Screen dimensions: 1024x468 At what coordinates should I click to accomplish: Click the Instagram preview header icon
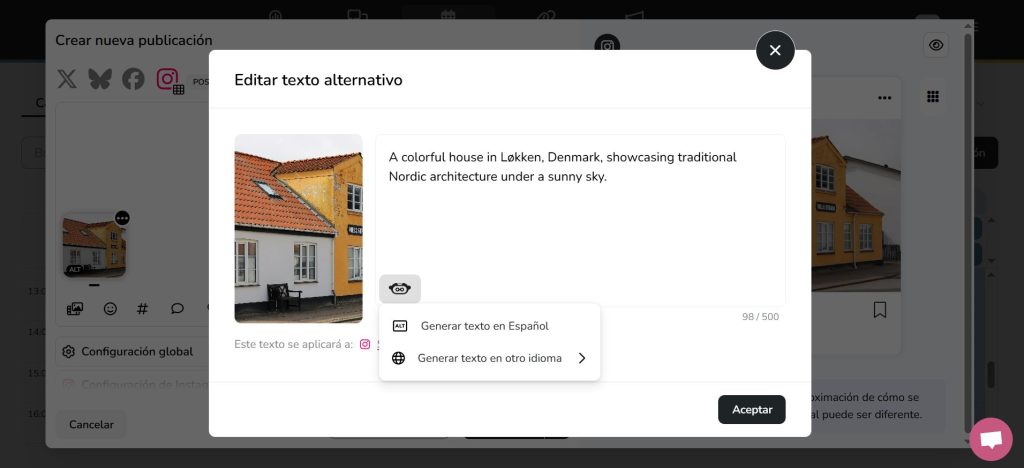tap(607, 46)
